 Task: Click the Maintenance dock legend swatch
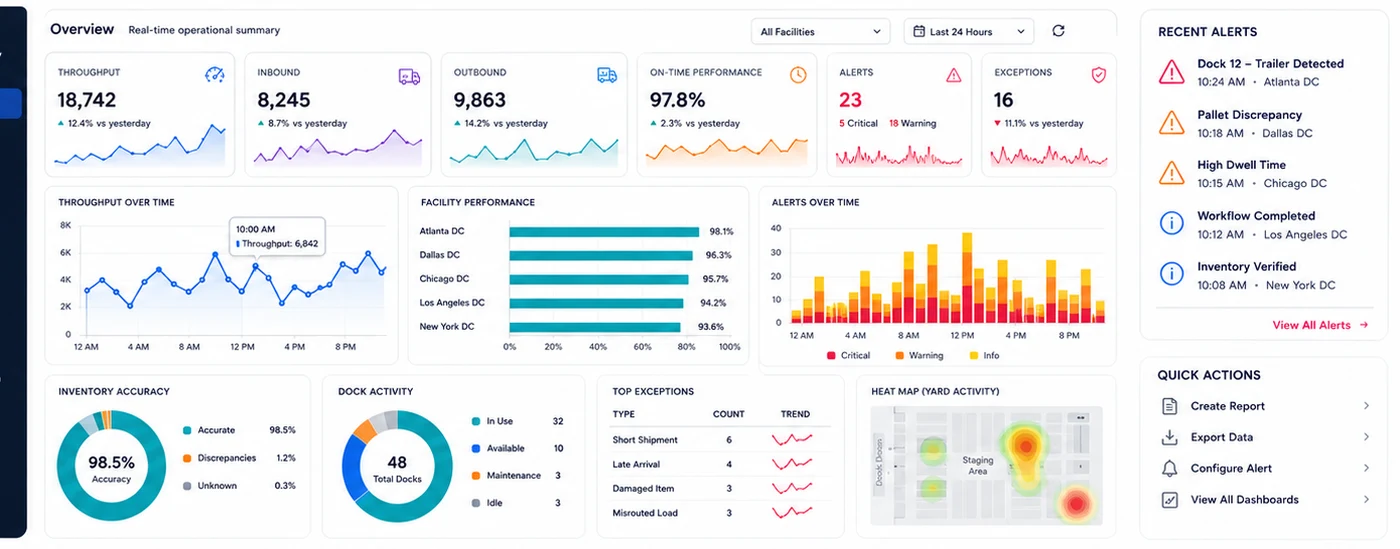click(x=475, y=475)
